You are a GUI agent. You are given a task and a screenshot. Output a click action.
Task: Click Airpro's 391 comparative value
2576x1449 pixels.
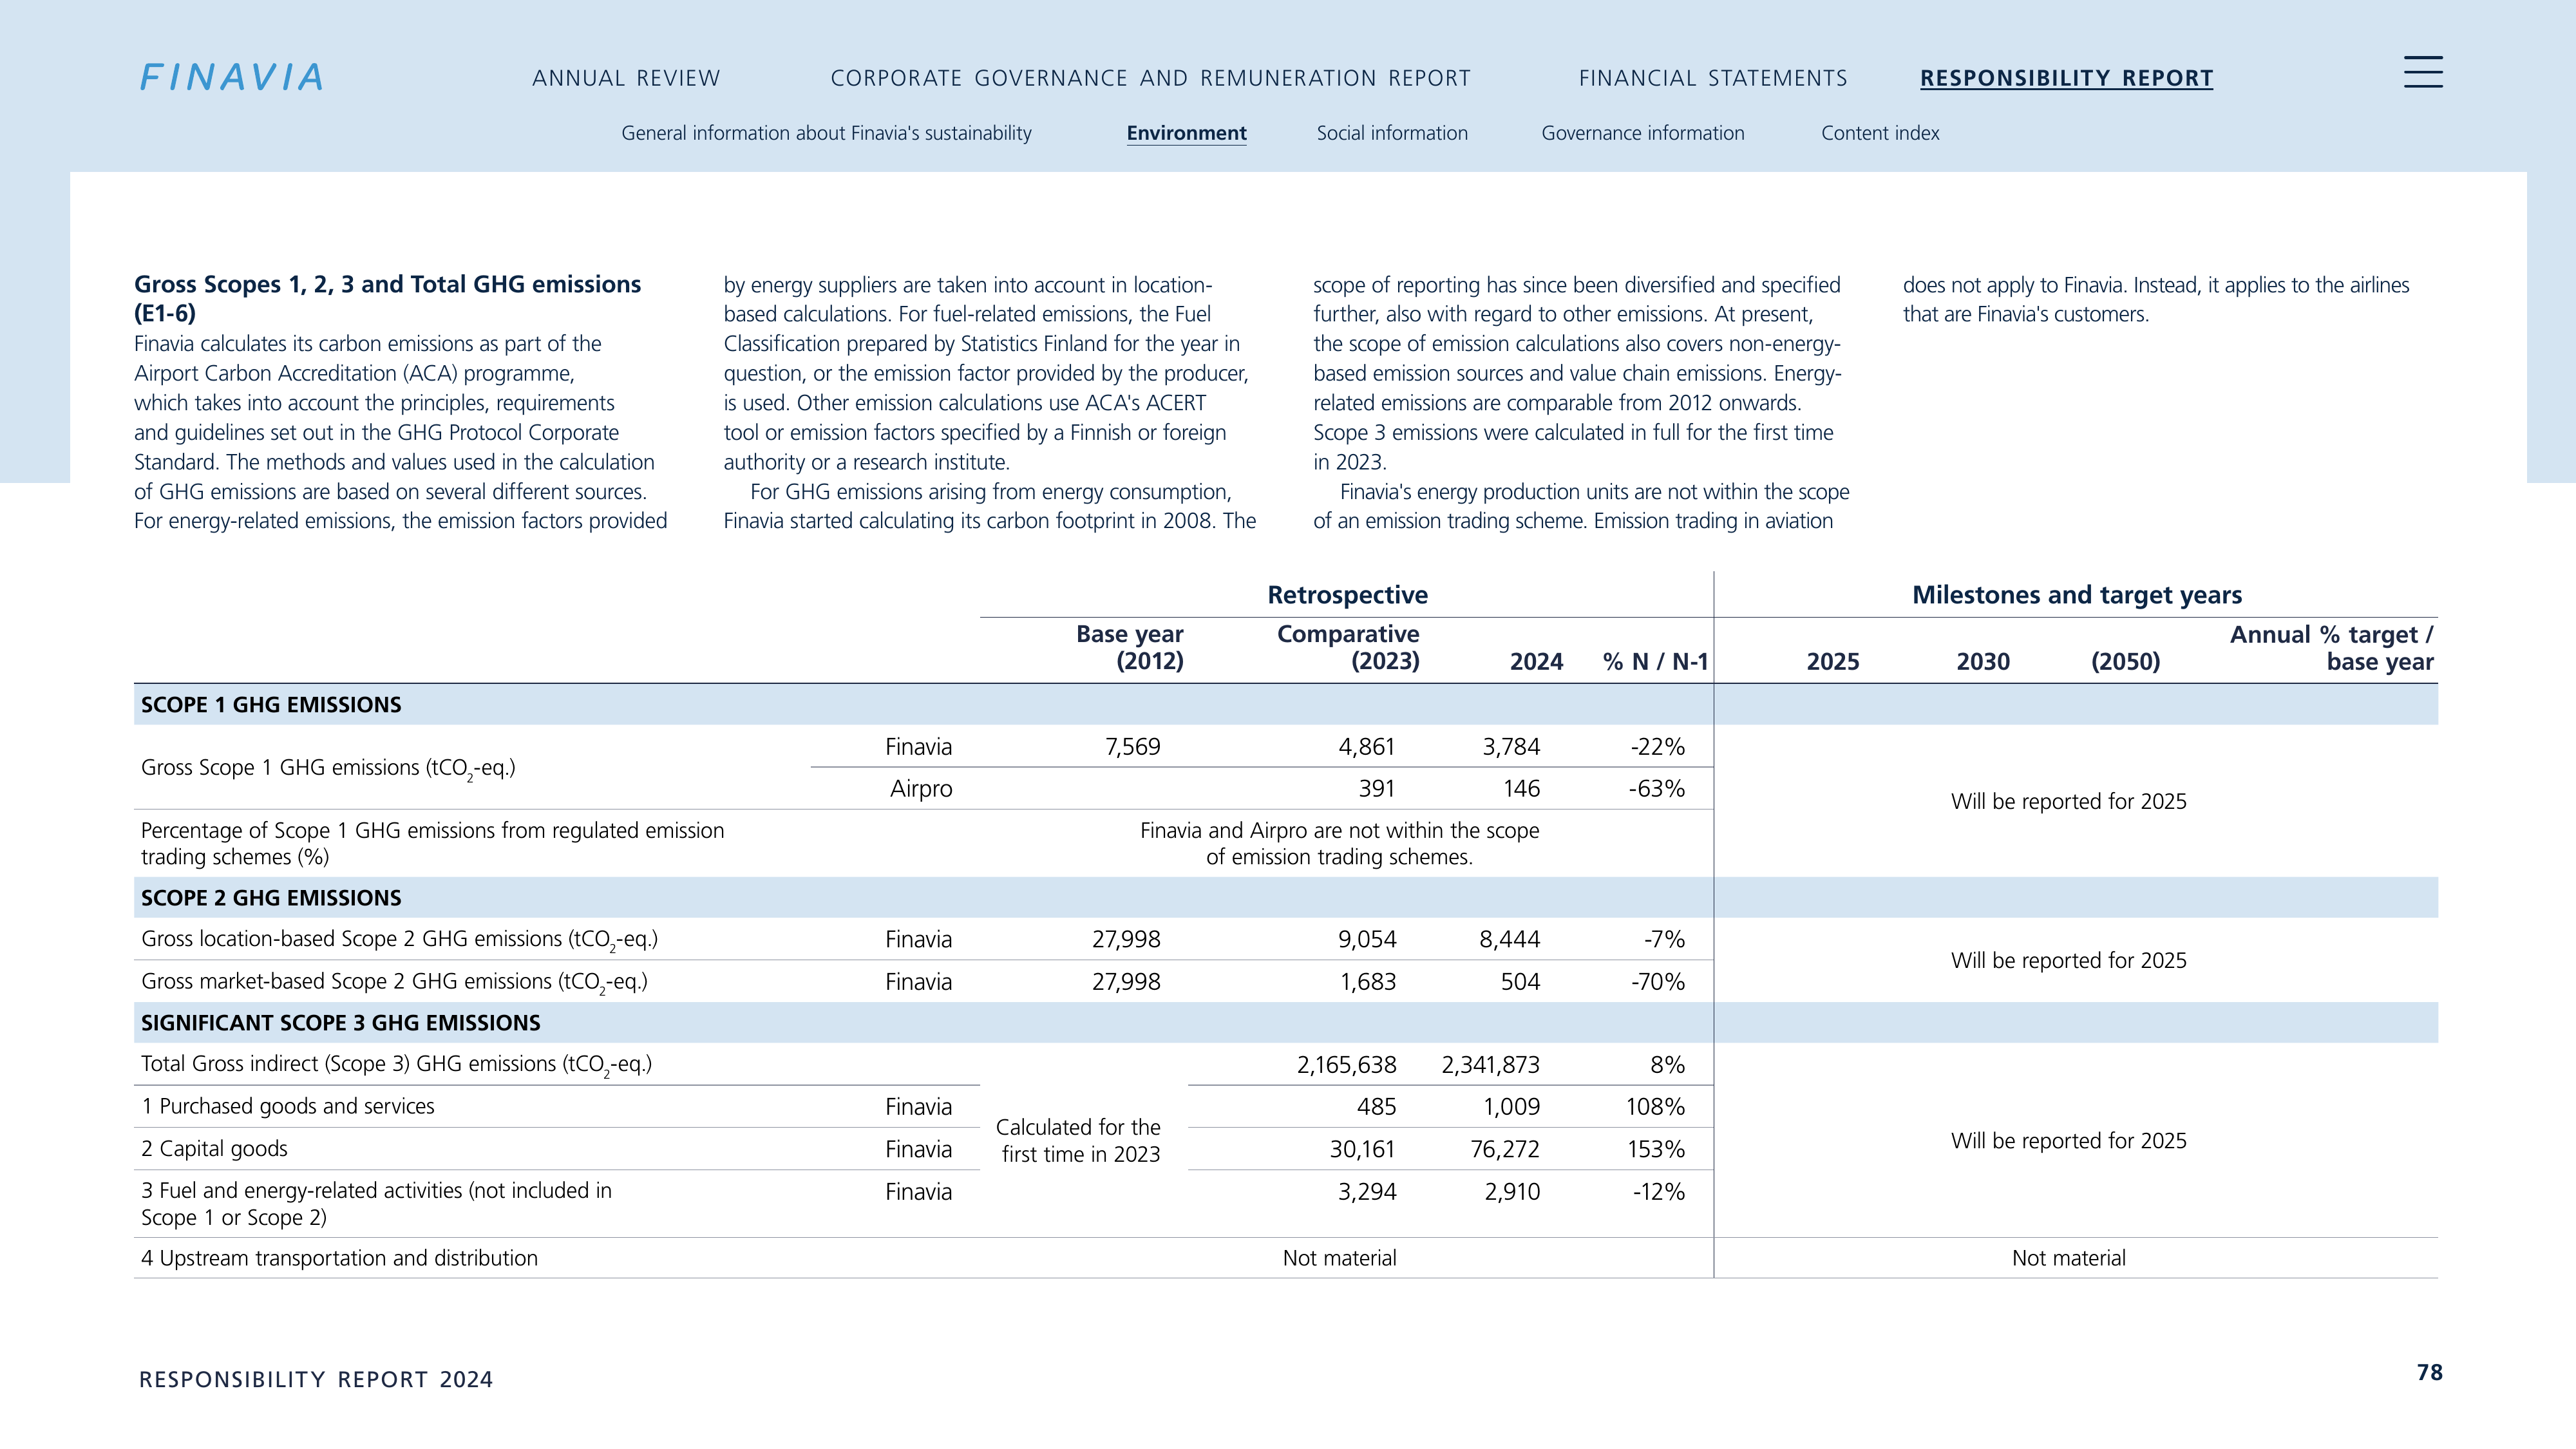pos(1376,788)
